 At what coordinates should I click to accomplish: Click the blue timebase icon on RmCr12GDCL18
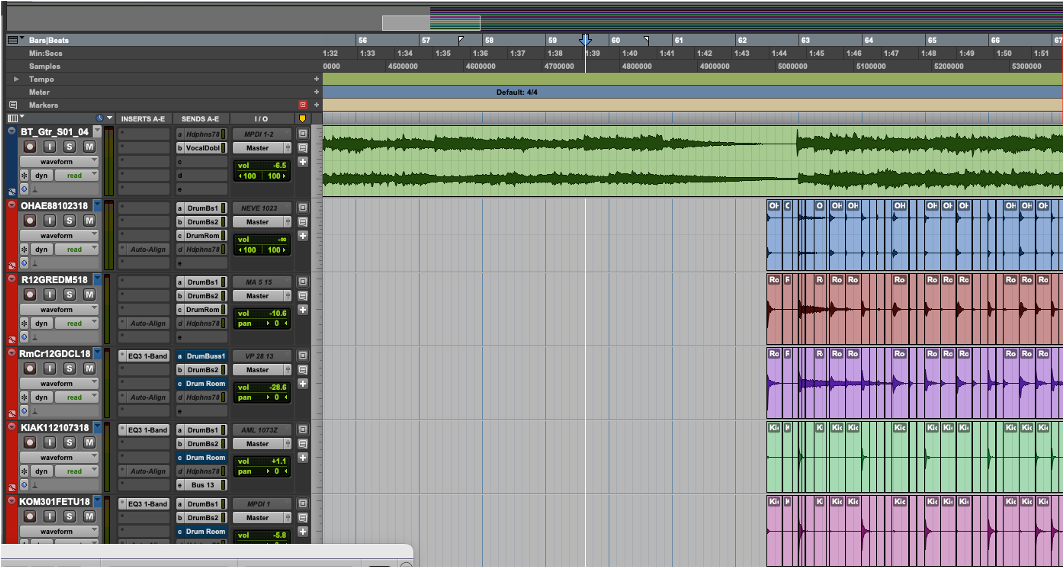[x=24, y=411]
